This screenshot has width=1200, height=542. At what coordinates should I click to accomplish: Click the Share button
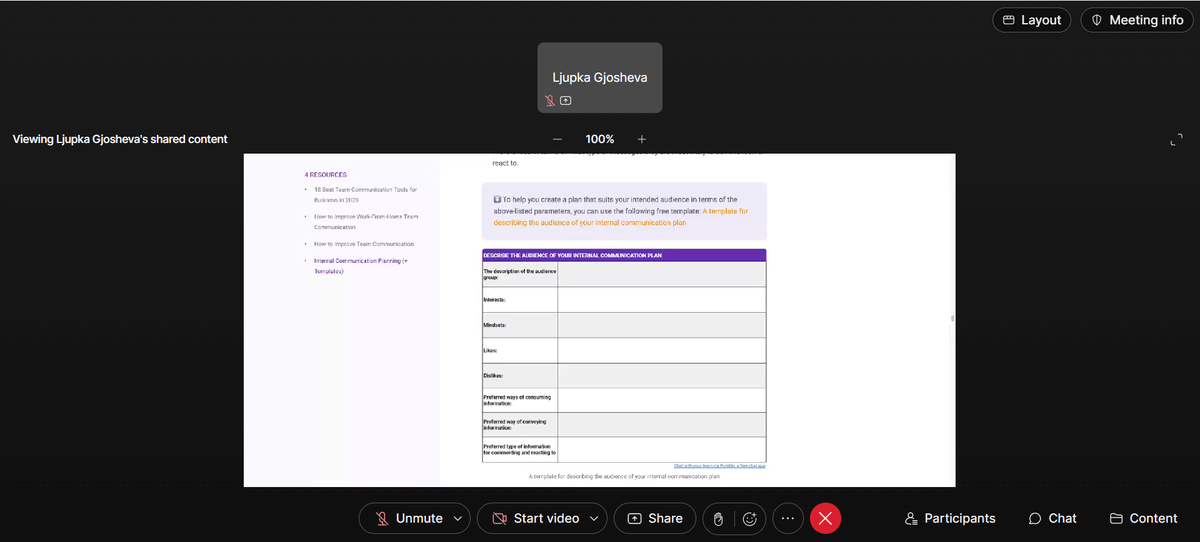pos(655,518)
